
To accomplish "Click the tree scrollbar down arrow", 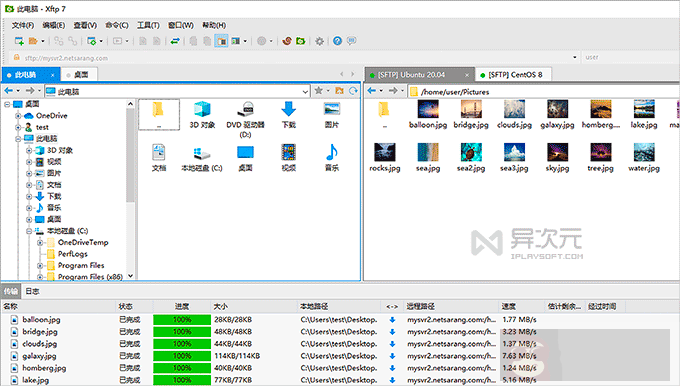I will pos(131,276).
